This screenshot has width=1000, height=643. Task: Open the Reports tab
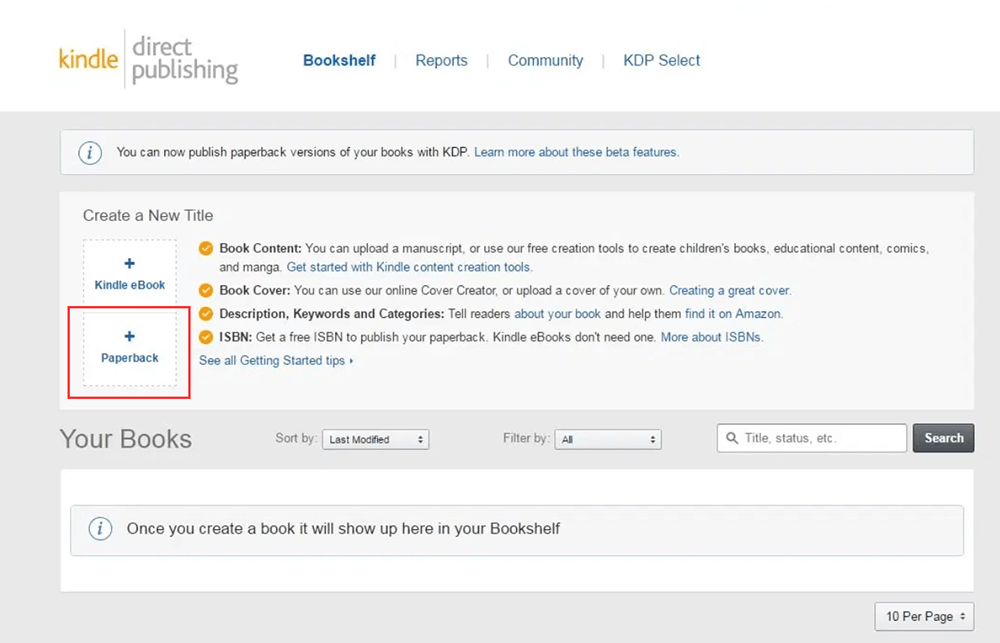click(441, 60)
